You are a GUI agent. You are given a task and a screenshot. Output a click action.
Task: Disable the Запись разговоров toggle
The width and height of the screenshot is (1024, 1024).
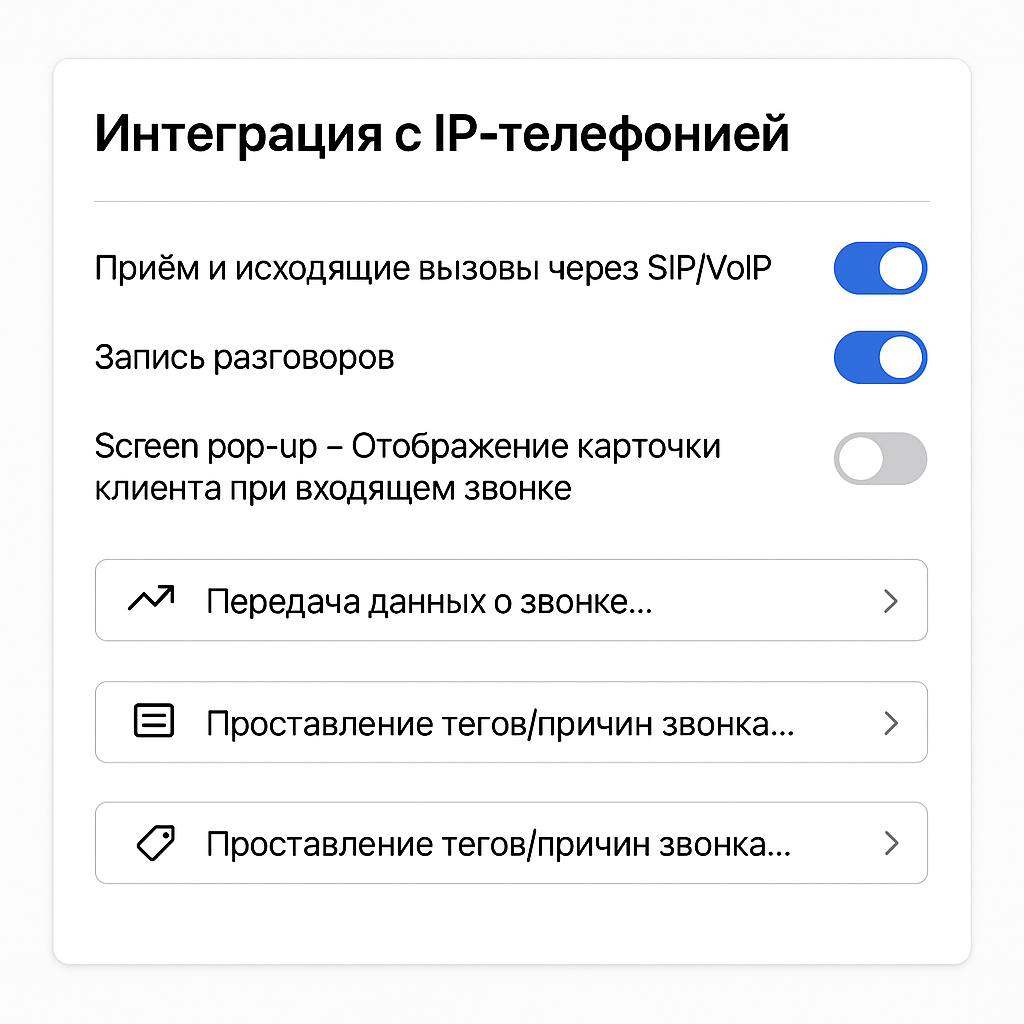pyautogui.click(x=880, y=357)
